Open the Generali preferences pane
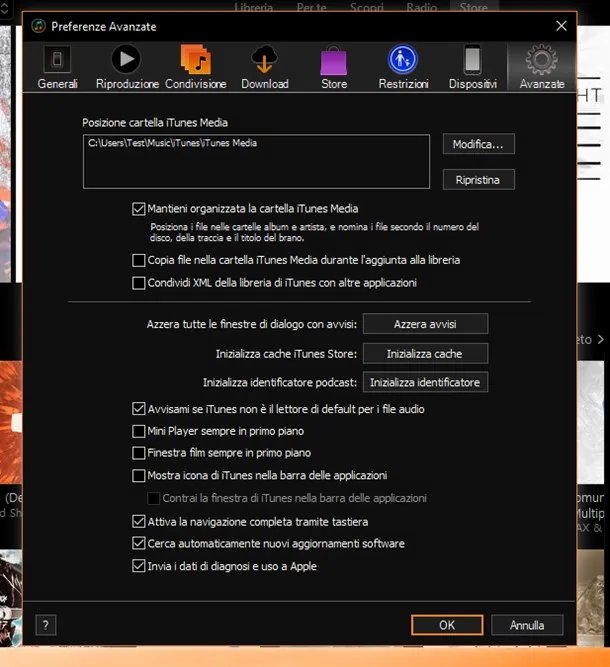 tap(57, 67)
